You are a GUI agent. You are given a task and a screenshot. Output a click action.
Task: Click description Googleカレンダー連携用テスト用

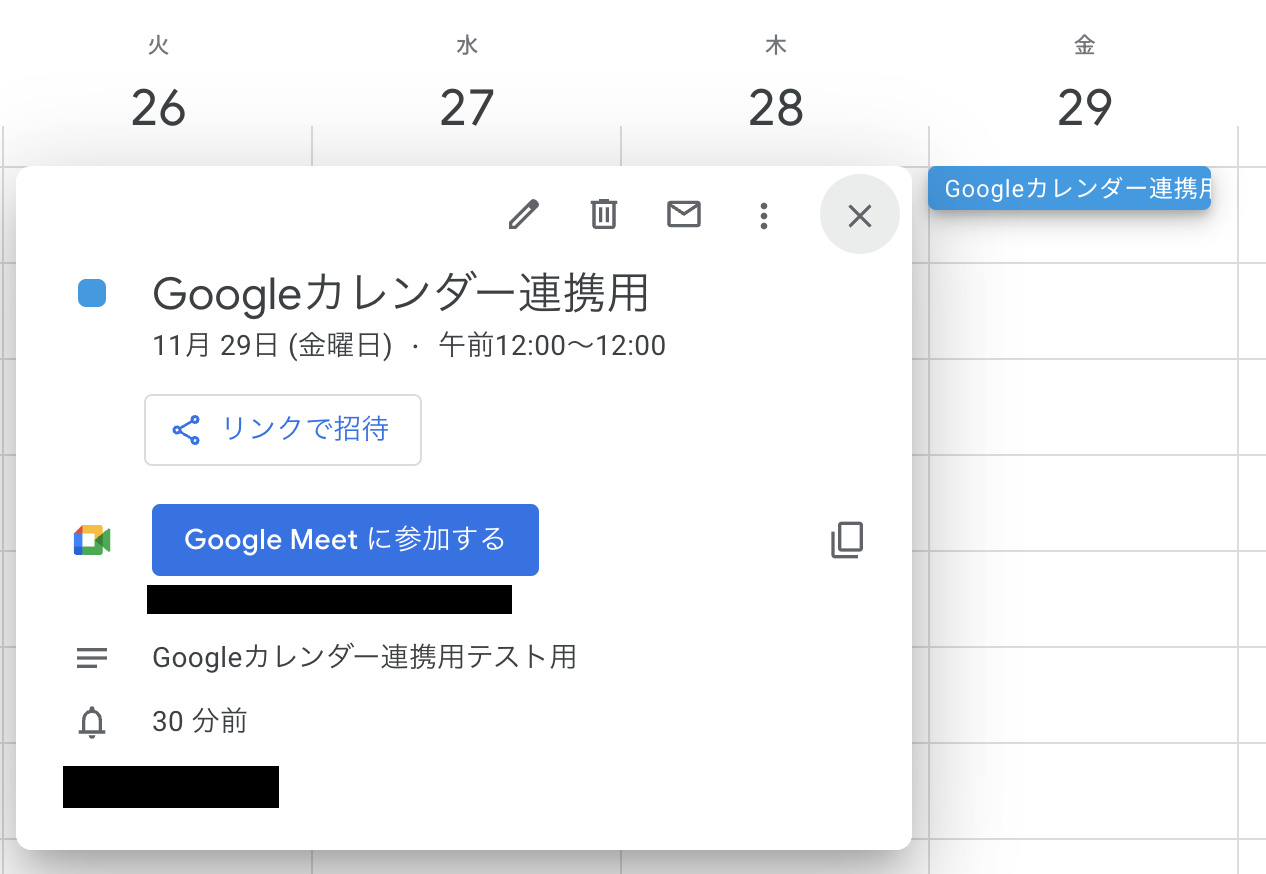point(364,657)
